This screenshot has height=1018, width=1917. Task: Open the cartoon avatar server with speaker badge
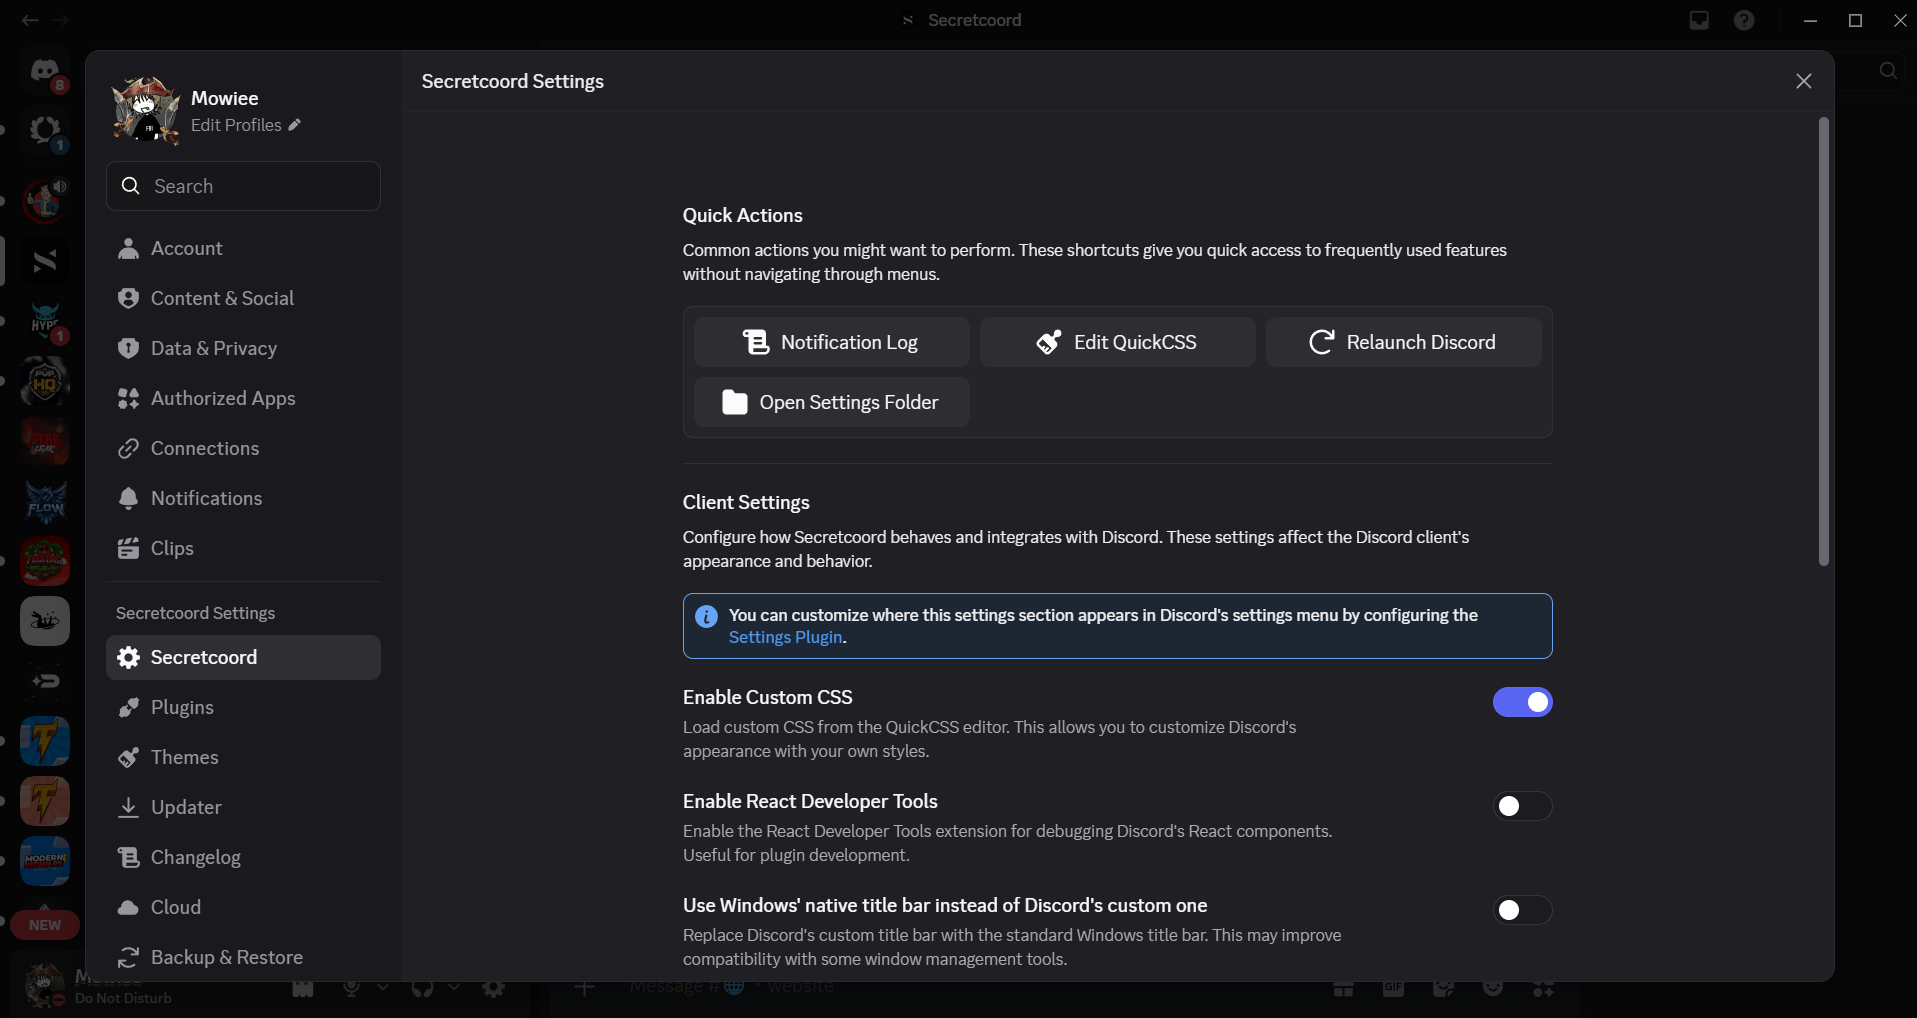(x=45, y=201)
